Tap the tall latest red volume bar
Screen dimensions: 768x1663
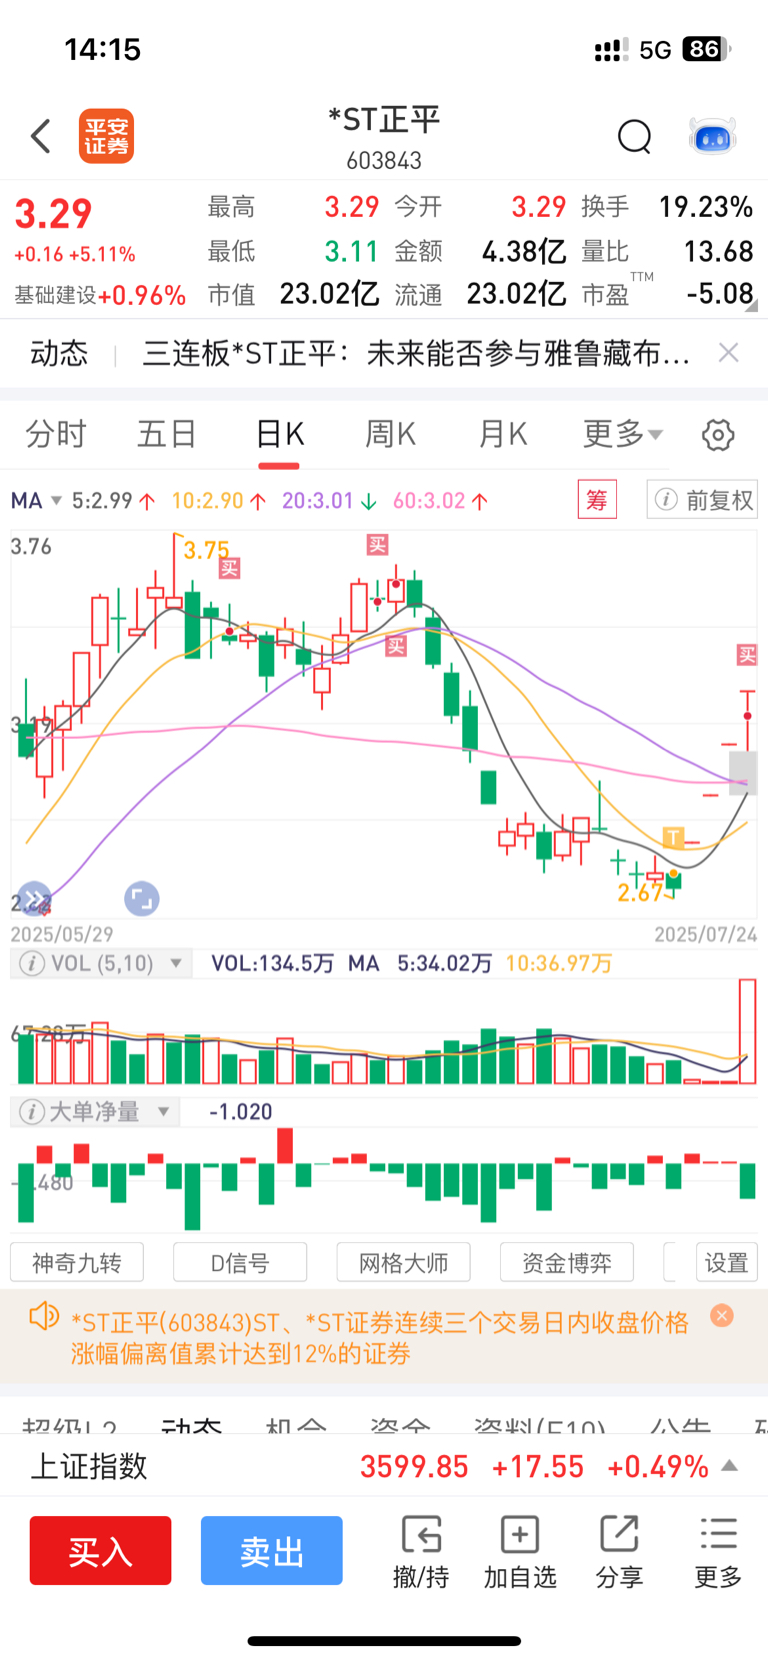coord(747,1031)
